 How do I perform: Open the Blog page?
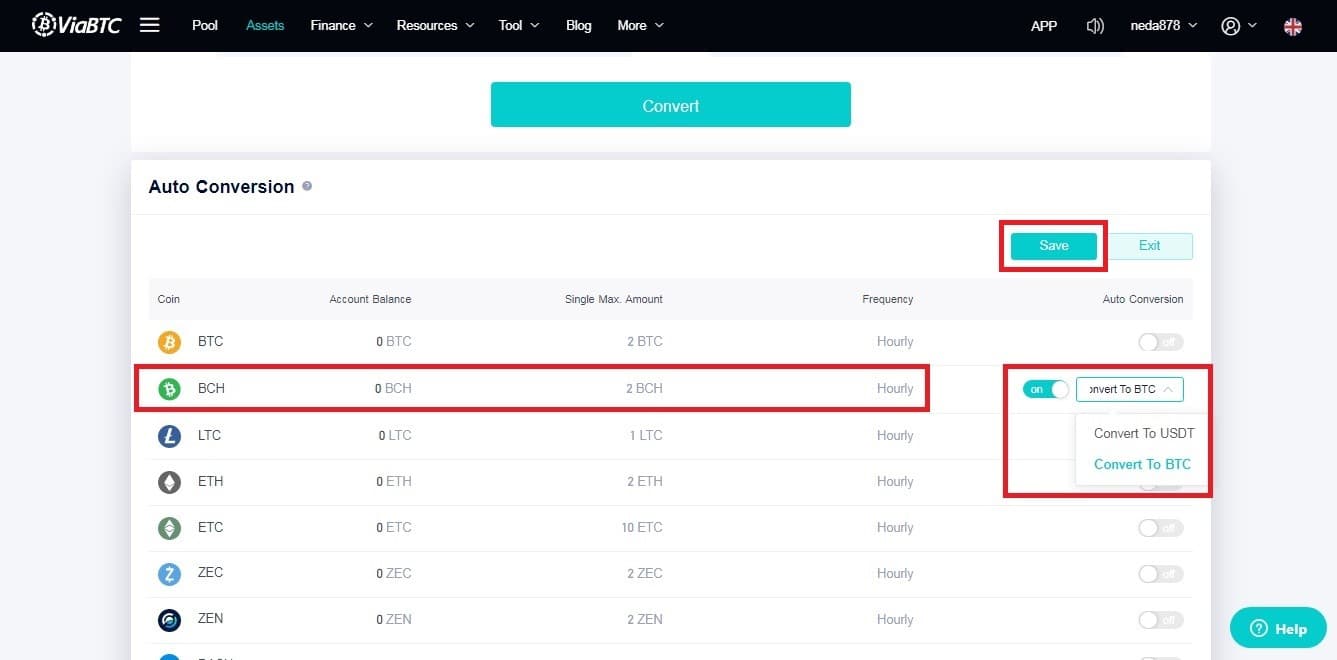pos(578,25)
